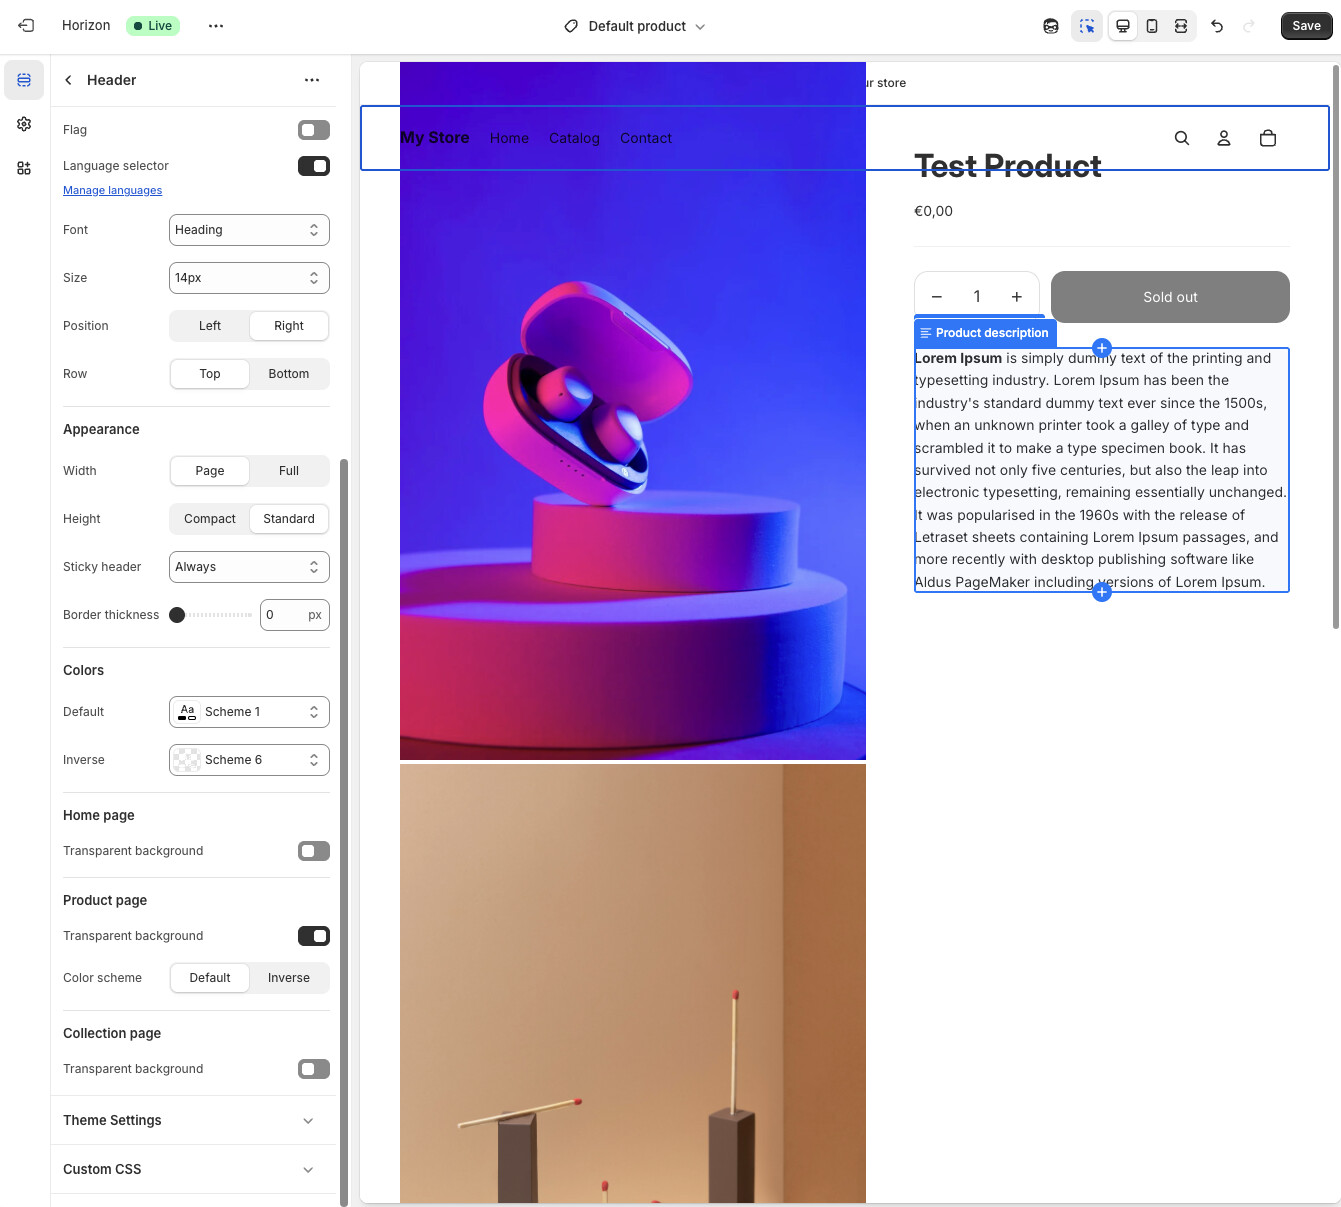Switch to desktop preview
The height and width of the screenshot is (1207, 1341).
click(x=1123, y=26)
